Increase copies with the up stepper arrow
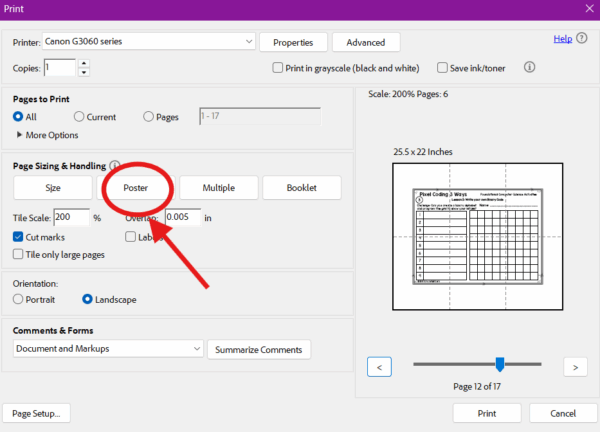Image resolution: width=600 pixels, height=432 pixels. pos(84,63)
